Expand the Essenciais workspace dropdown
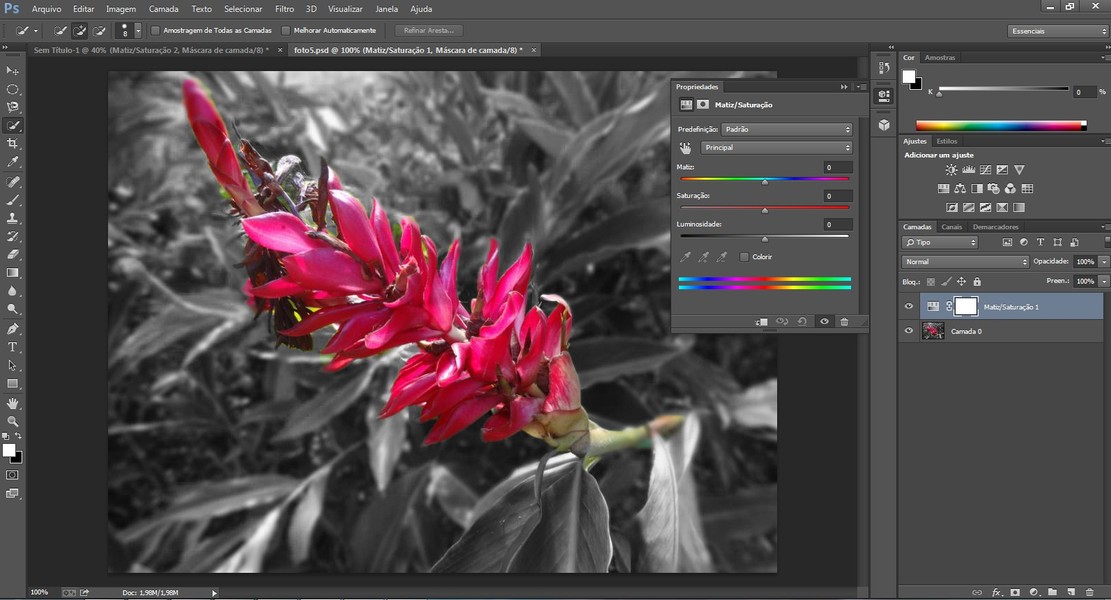Image resolution: width=1111 pixels, height=600 pixels. coord(1058,31)
